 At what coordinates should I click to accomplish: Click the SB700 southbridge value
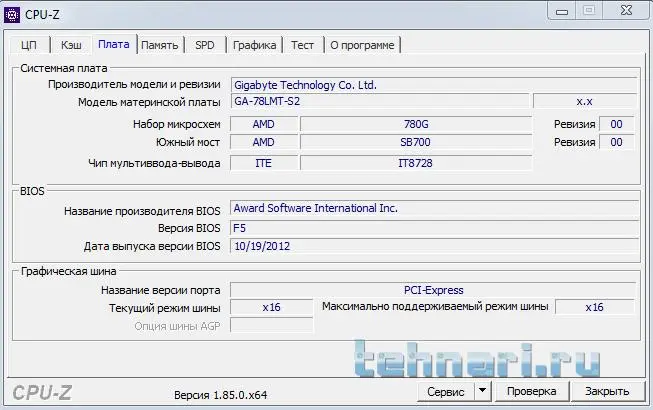coord(416,142)
